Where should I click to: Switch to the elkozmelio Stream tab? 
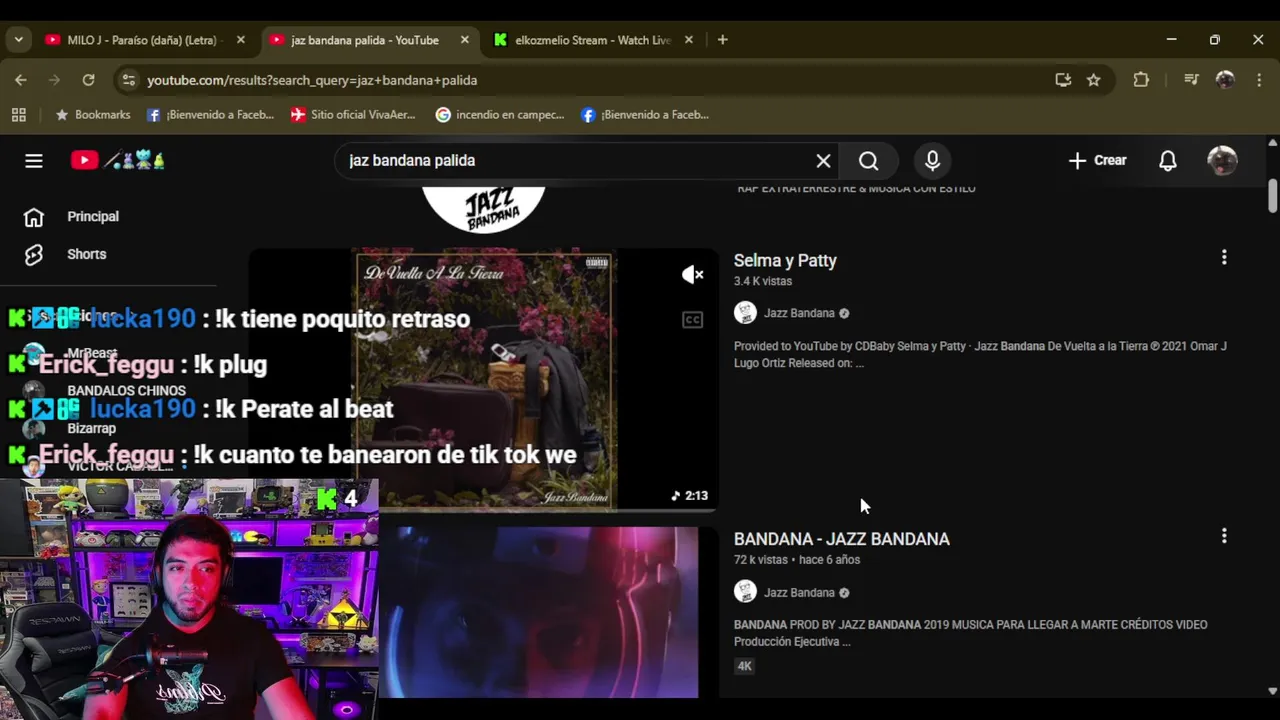coord(592,40)
